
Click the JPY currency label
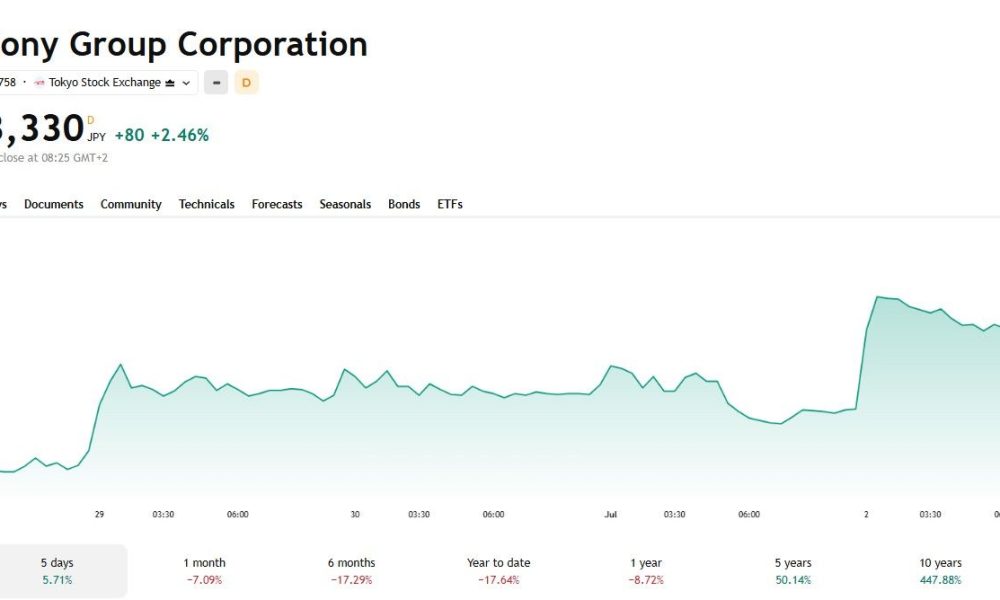click(97, 137)
